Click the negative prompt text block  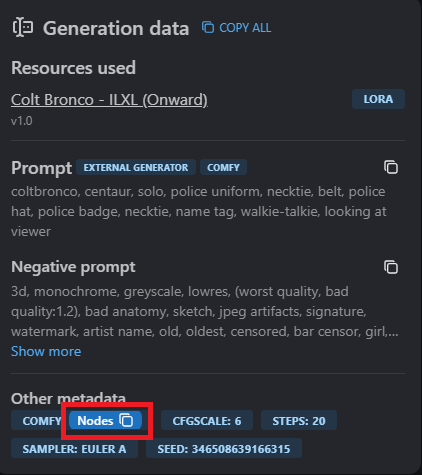tap(205, 311)
